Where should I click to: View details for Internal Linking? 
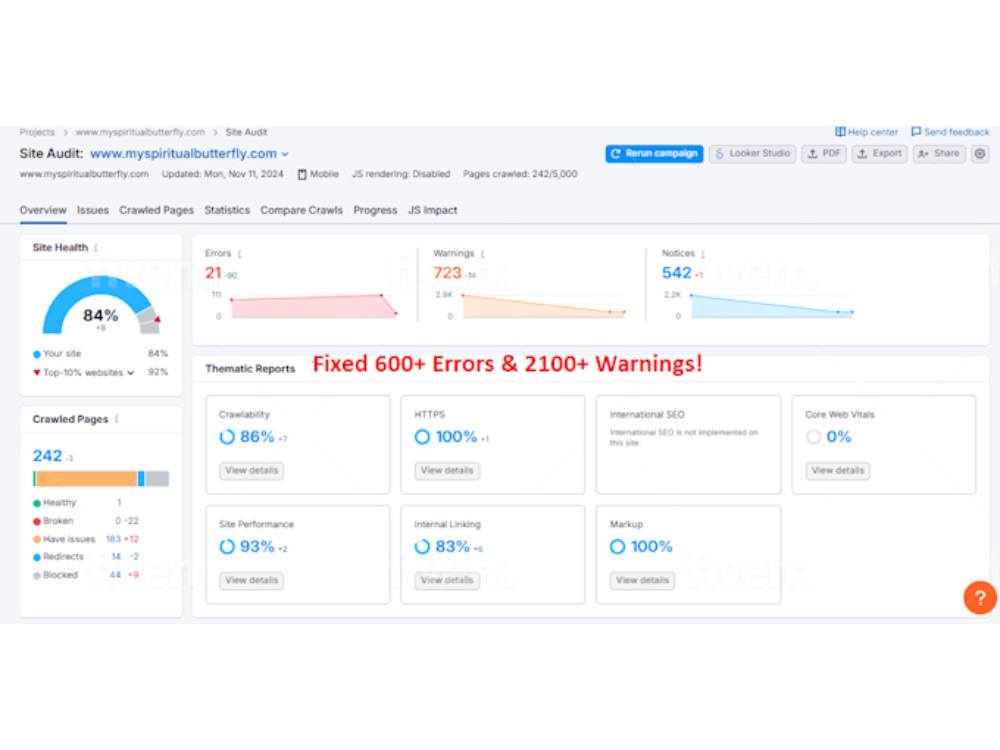point(447,580)
